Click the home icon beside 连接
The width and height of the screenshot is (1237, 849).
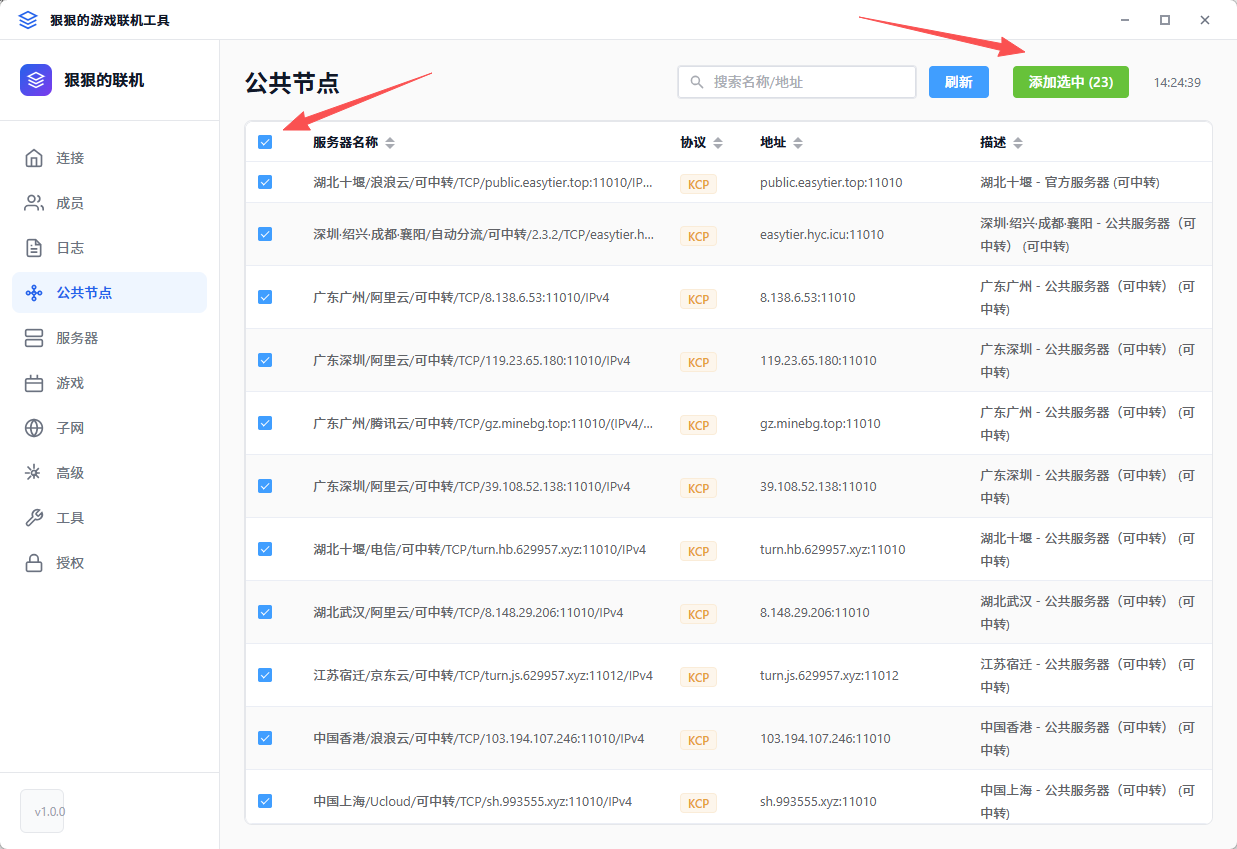pos(34,158)
